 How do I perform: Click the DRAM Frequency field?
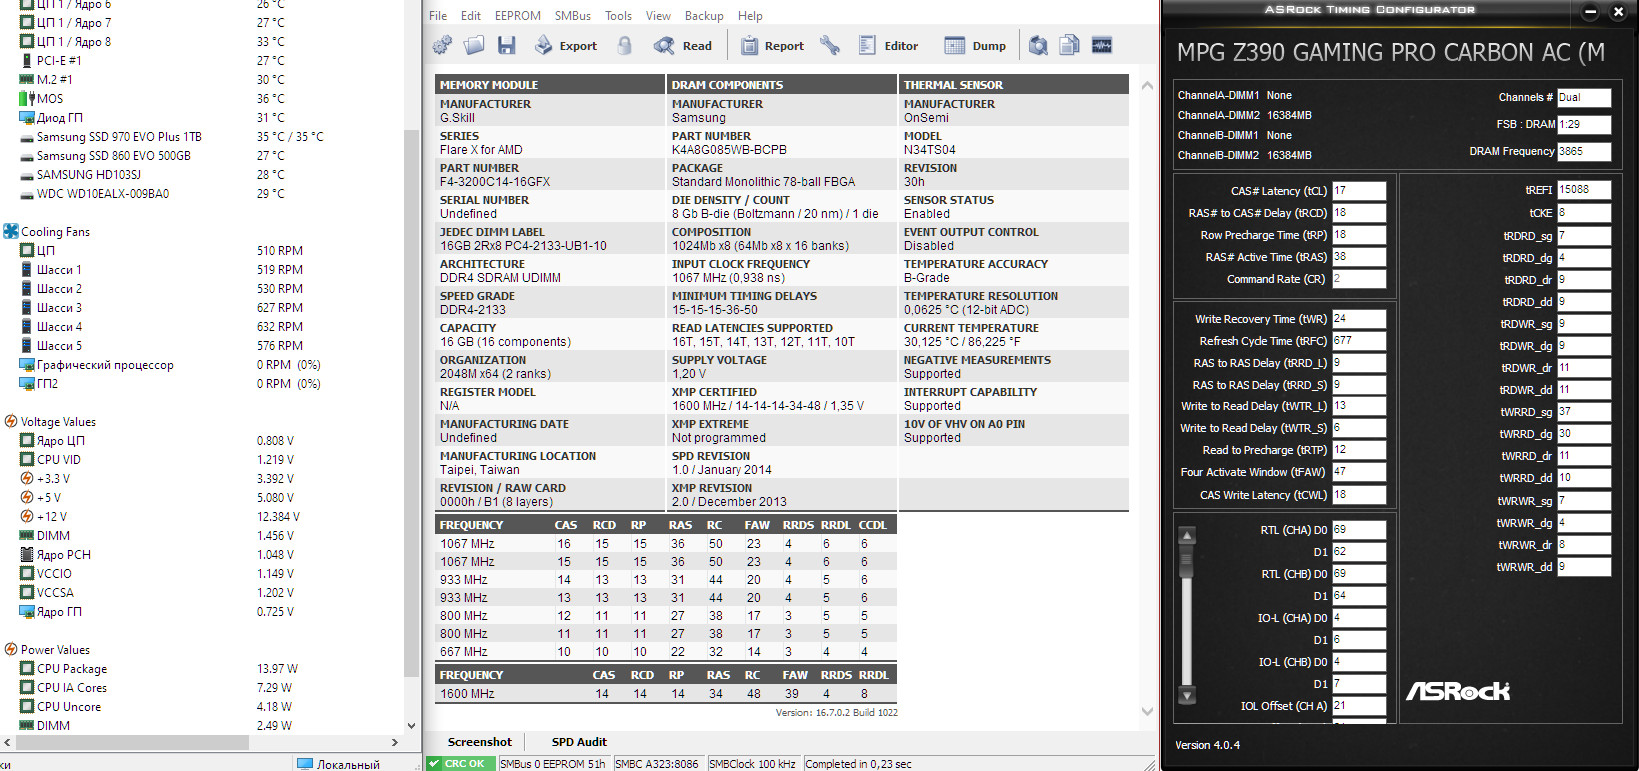(x=1584, y=152)
